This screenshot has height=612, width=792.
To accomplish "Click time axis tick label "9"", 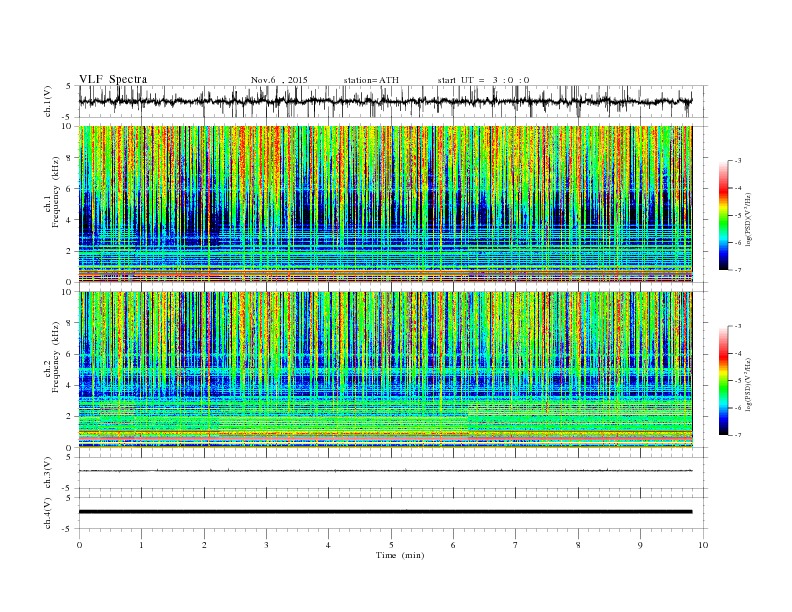I will [640, 545].
